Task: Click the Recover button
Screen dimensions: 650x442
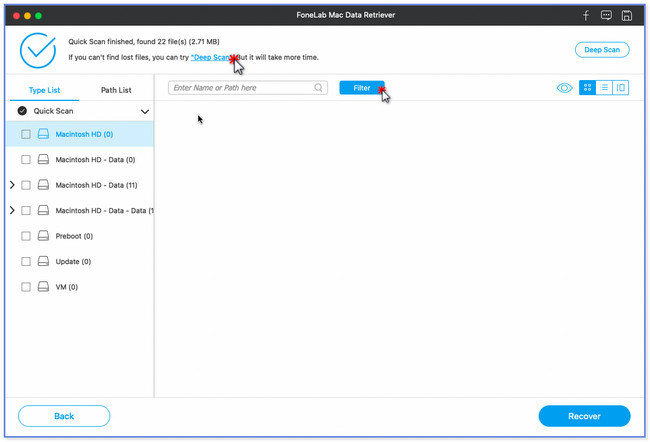Action: [x=585, y=416]
